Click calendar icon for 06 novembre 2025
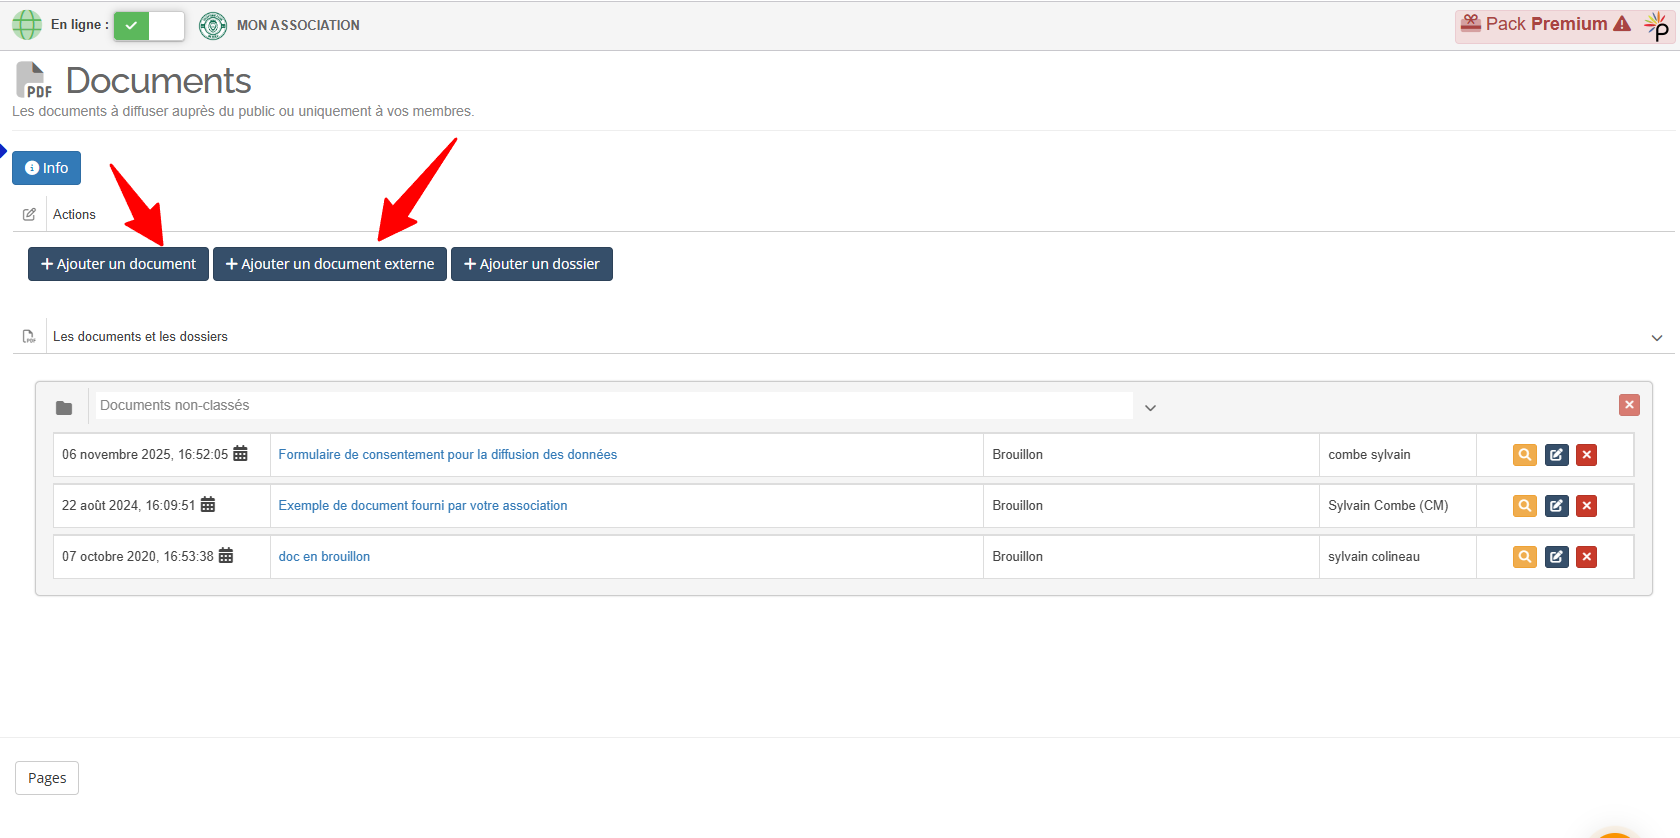This screenshot has height=838, width=1680. pyautogui.click(x=240, y=454)
